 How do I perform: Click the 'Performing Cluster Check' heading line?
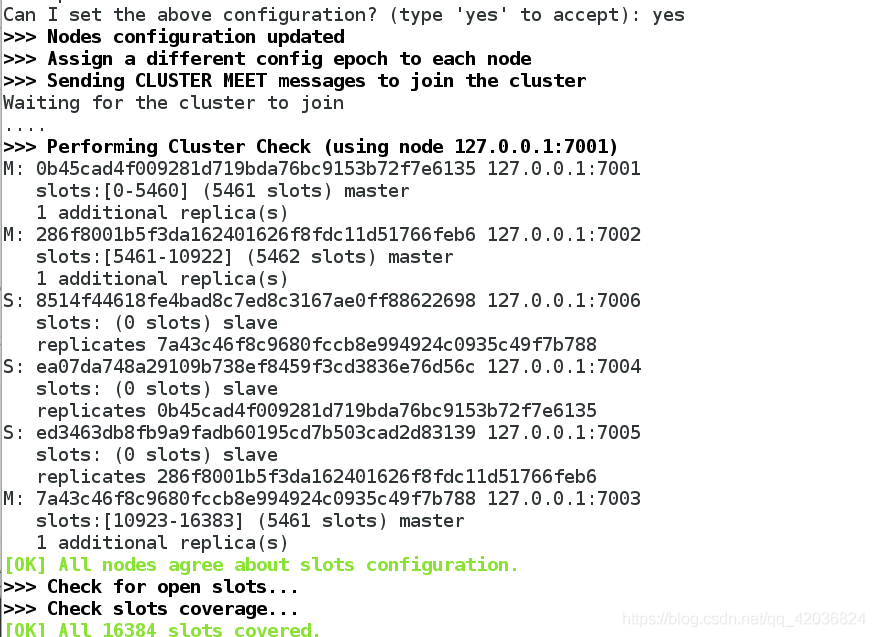pyautogui.click(x=310, y=147)
